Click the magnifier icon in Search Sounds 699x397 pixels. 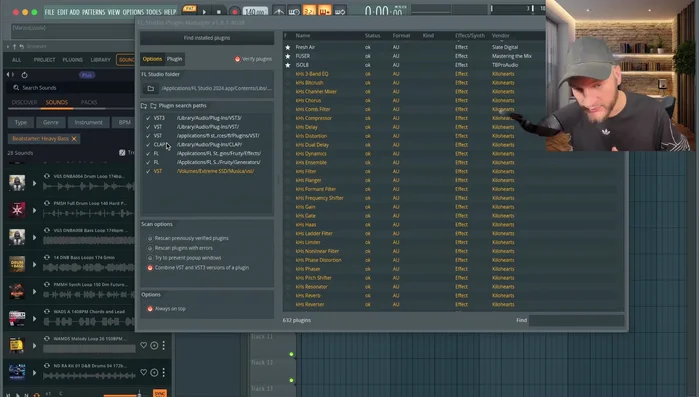point(16,88)
